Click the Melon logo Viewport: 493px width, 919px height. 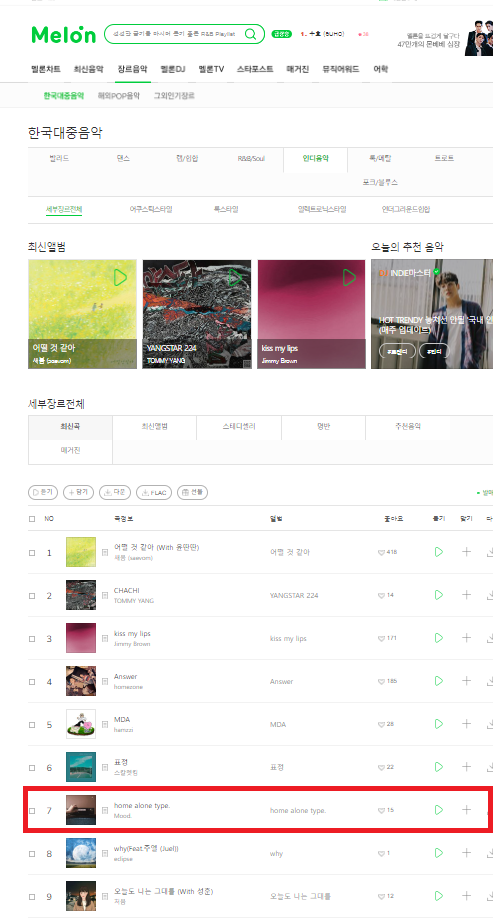tap(63, 35)
